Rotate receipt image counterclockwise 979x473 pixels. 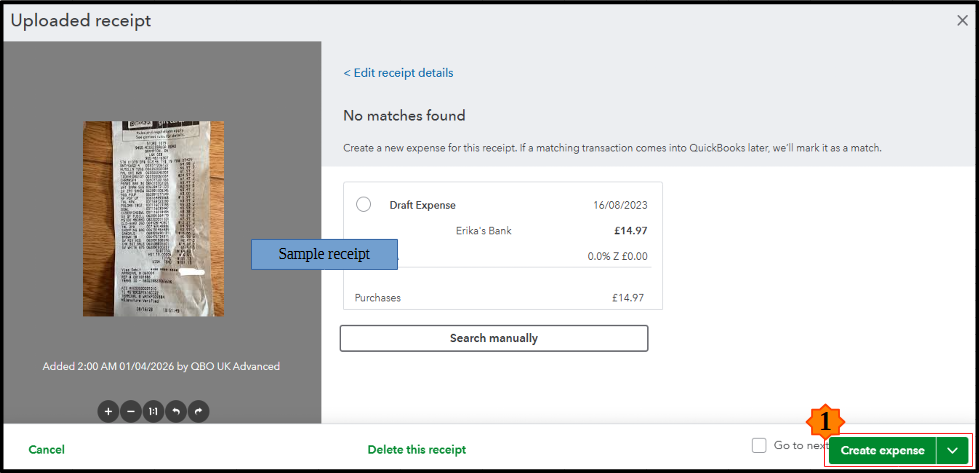click(x=176, y=411)
